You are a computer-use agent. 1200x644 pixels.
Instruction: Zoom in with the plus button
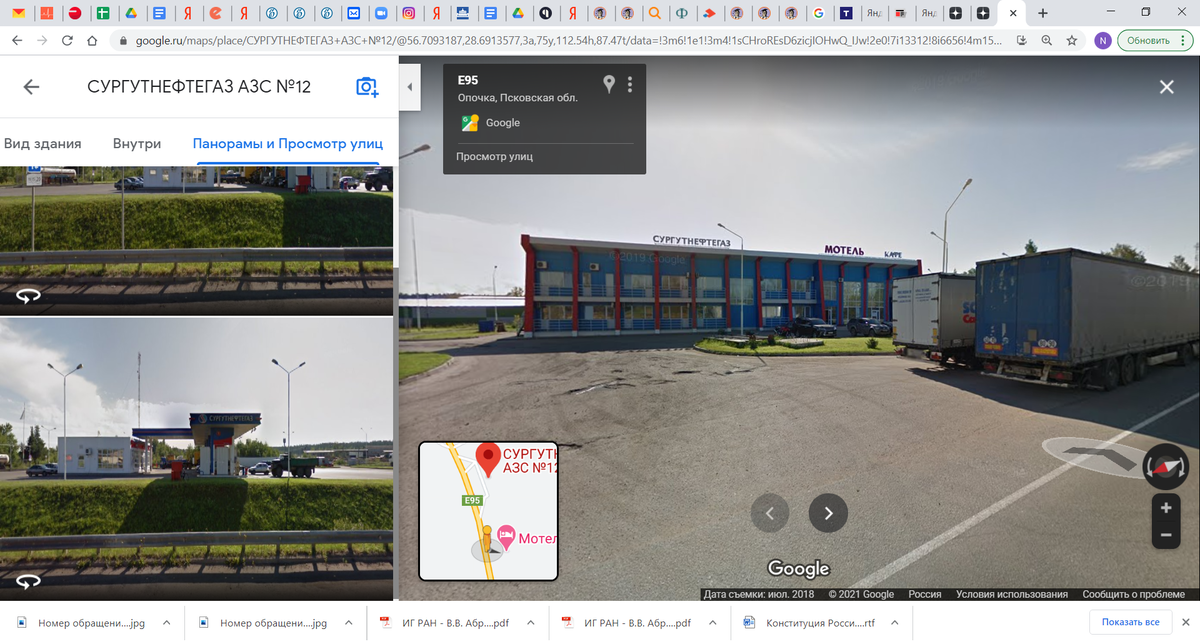(1166, 508)
